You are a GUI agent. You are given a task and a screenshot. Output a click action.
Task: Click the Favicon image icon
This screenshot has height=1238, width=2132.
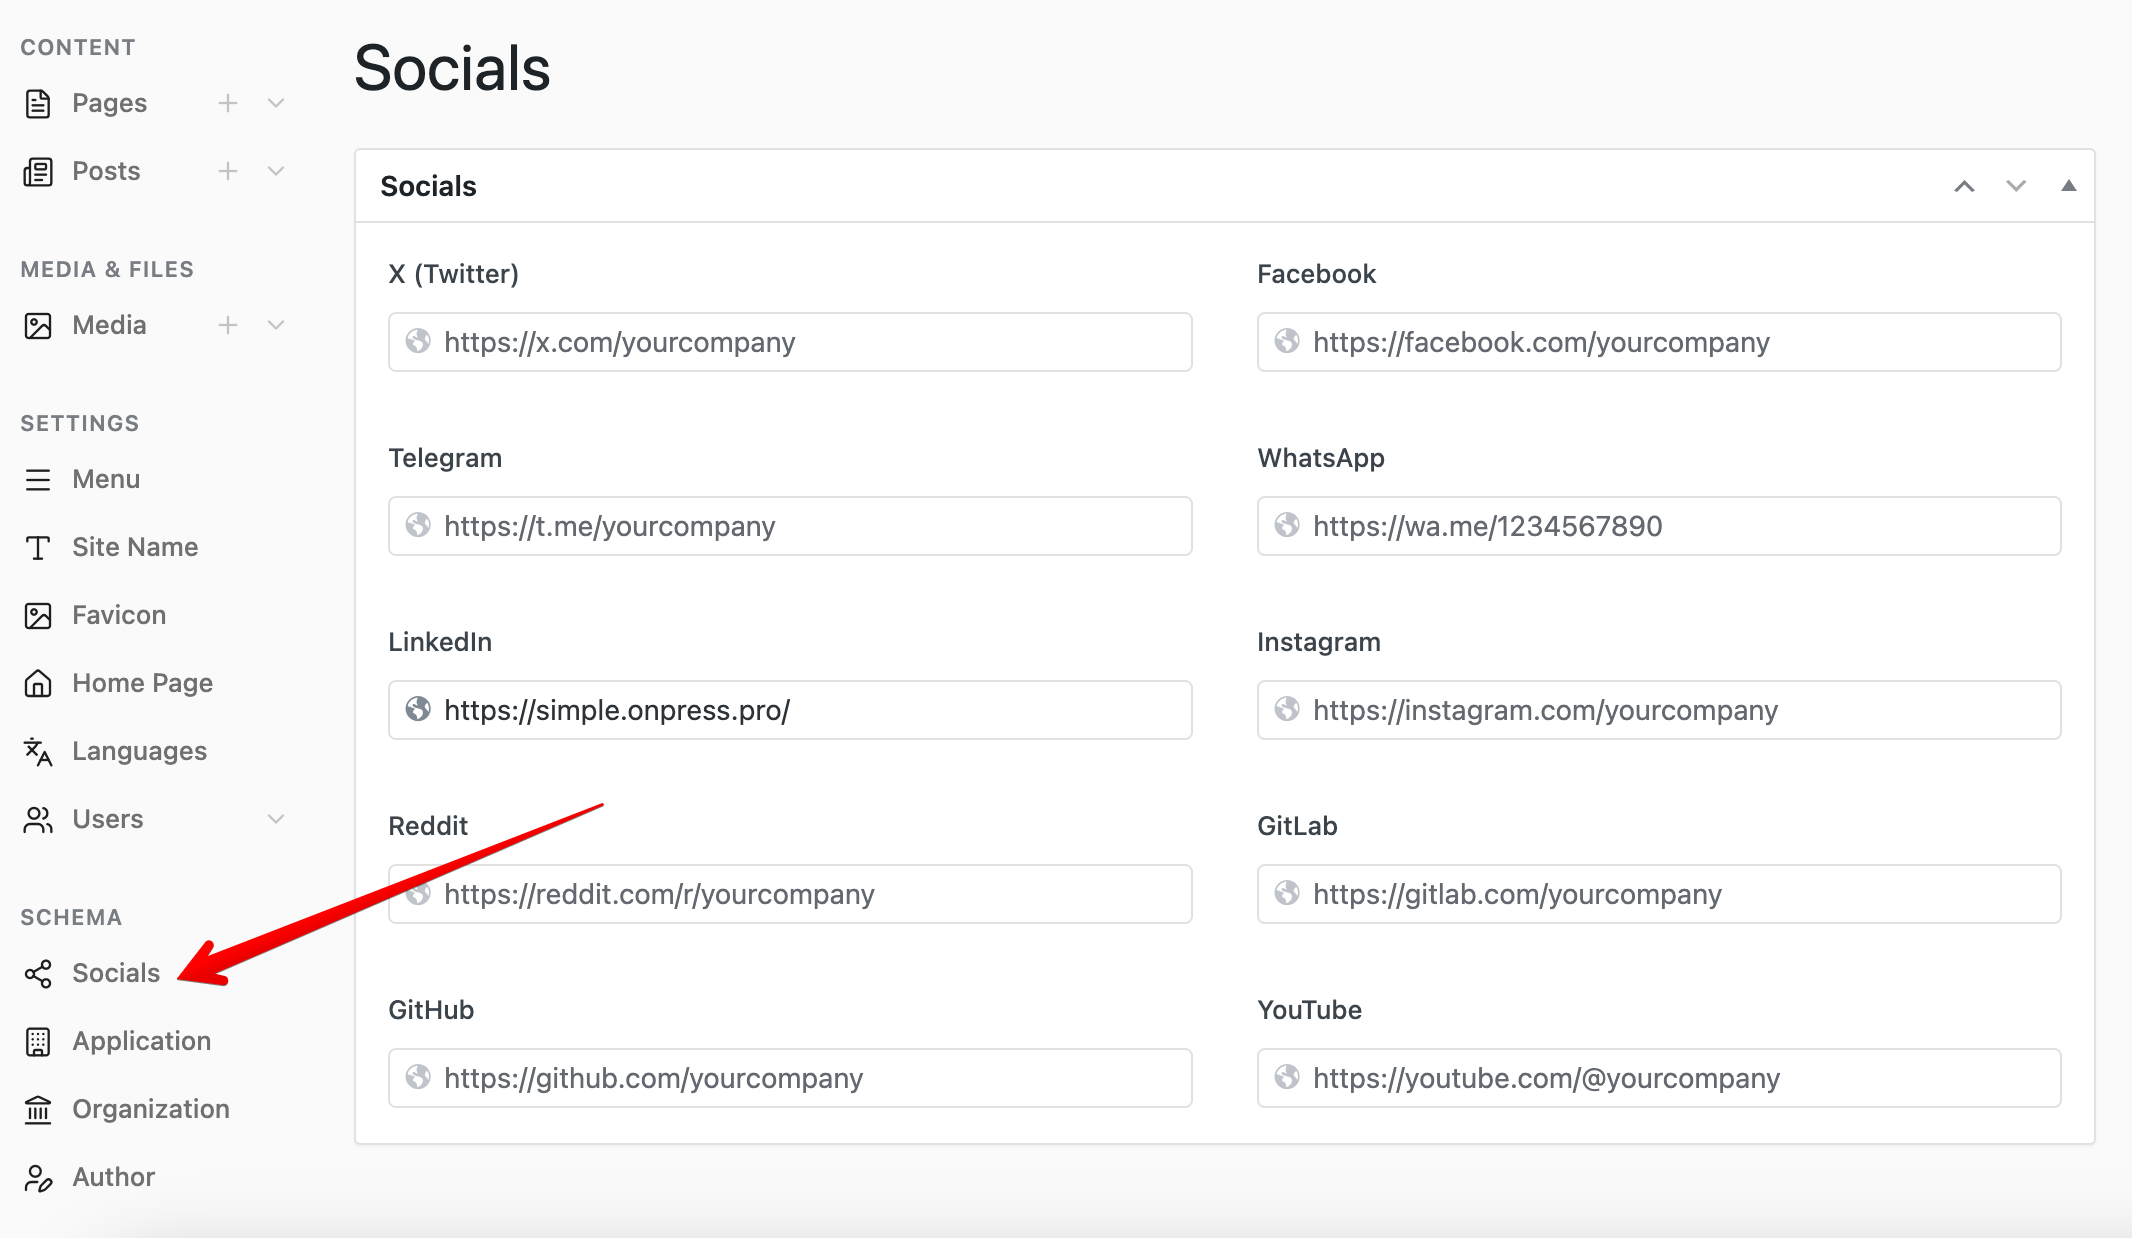pyautogui.click(x=38, y=615)
